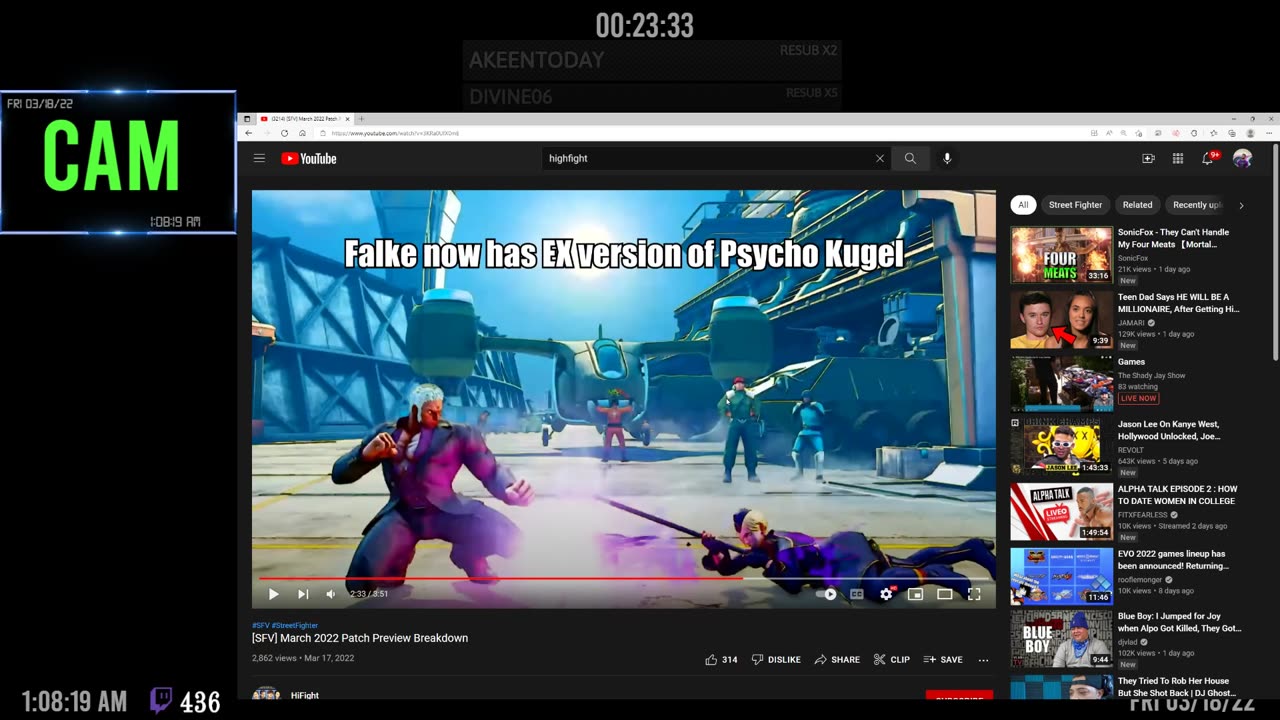Click the JAMARI channel name

coord(1132,323)
